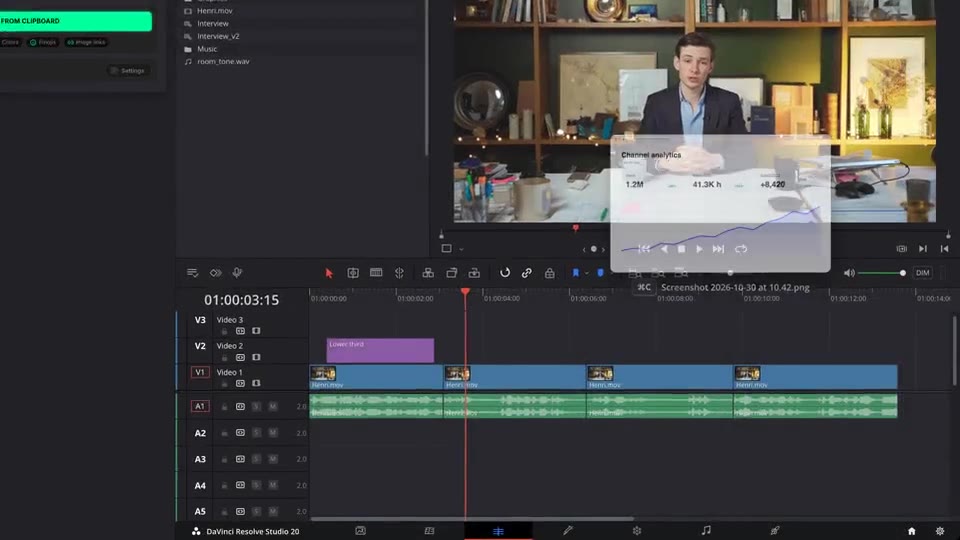The height and width of the screenshot is (540, 960).
Task: Click the 01:00:03:15 timecode field
Action: click(x=241, y=300)
